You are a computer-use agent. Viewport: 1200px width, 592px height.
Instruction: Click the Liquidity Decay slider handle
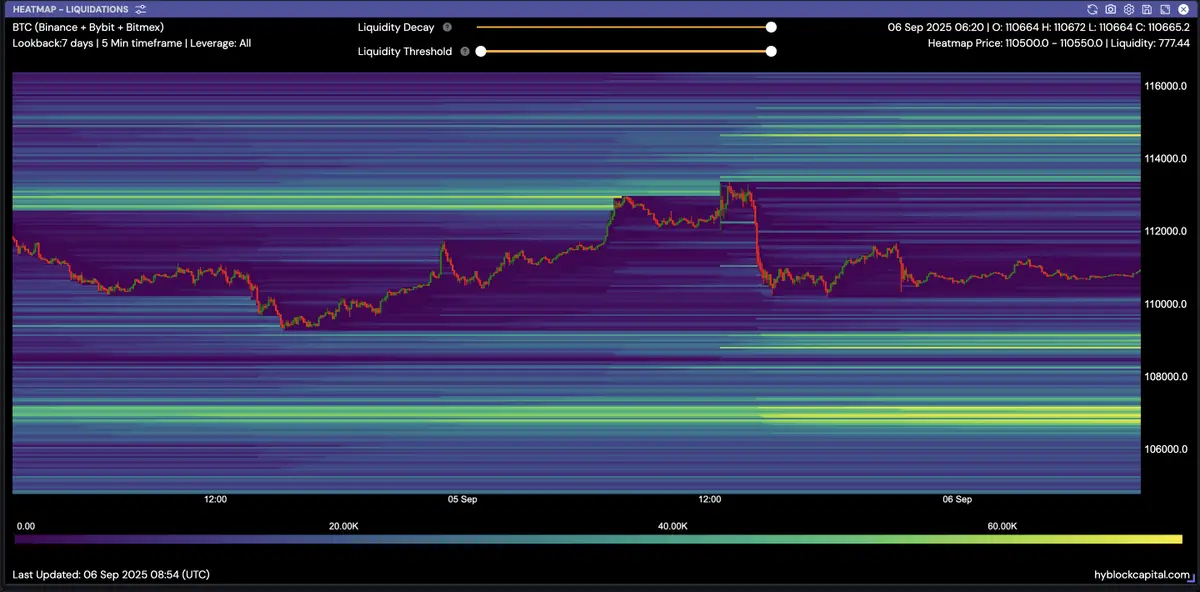tap(771, 28)
